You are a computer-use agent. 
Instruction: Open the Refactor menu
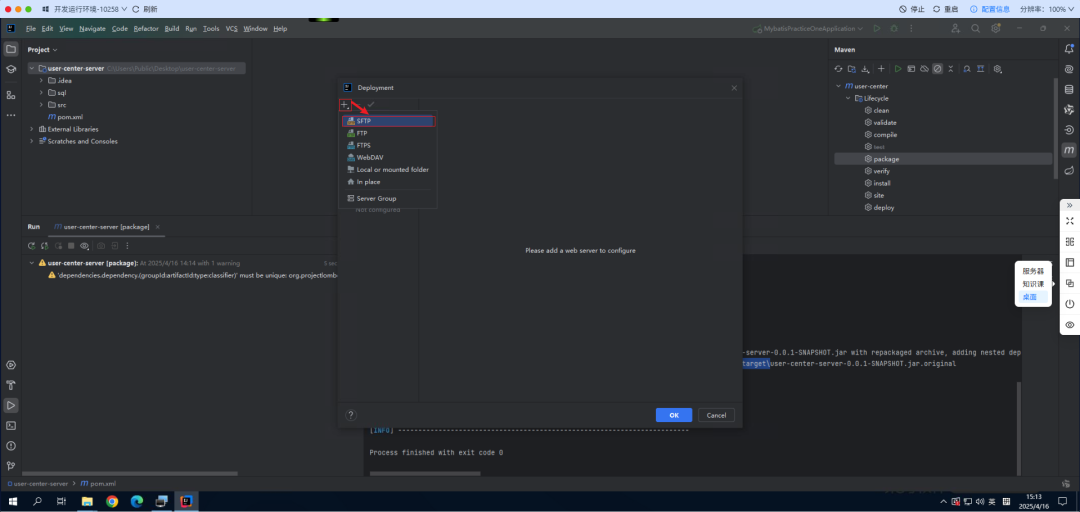coord(146,28)
